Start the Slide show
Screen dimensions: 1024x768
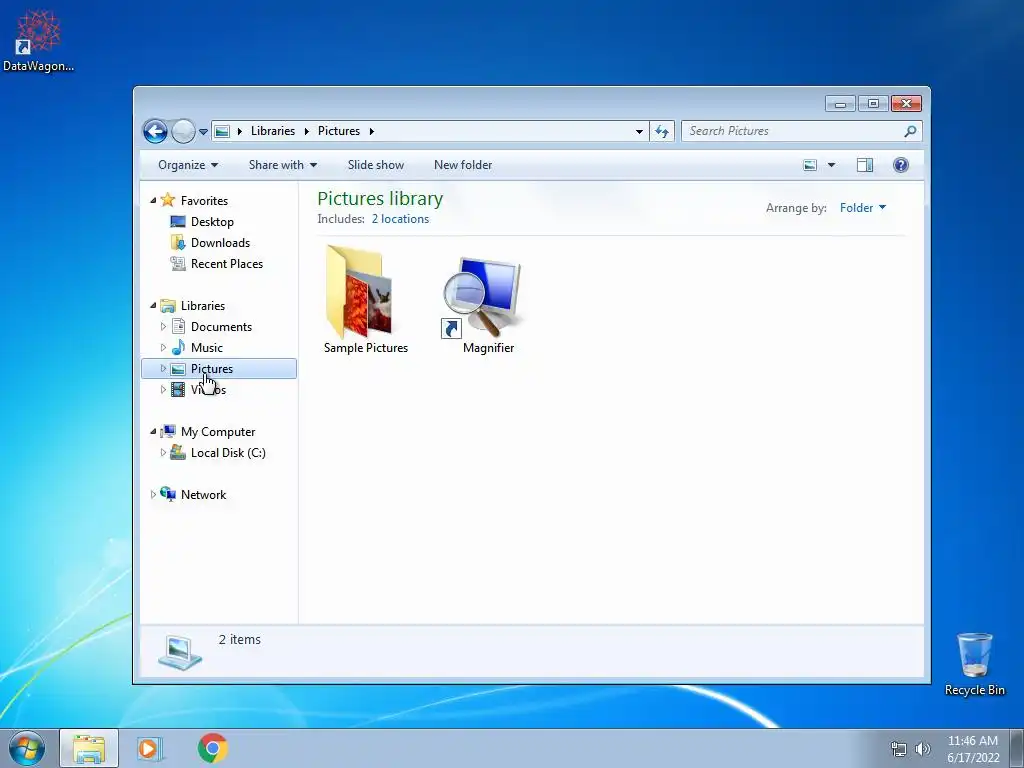(x=376, y=165)
